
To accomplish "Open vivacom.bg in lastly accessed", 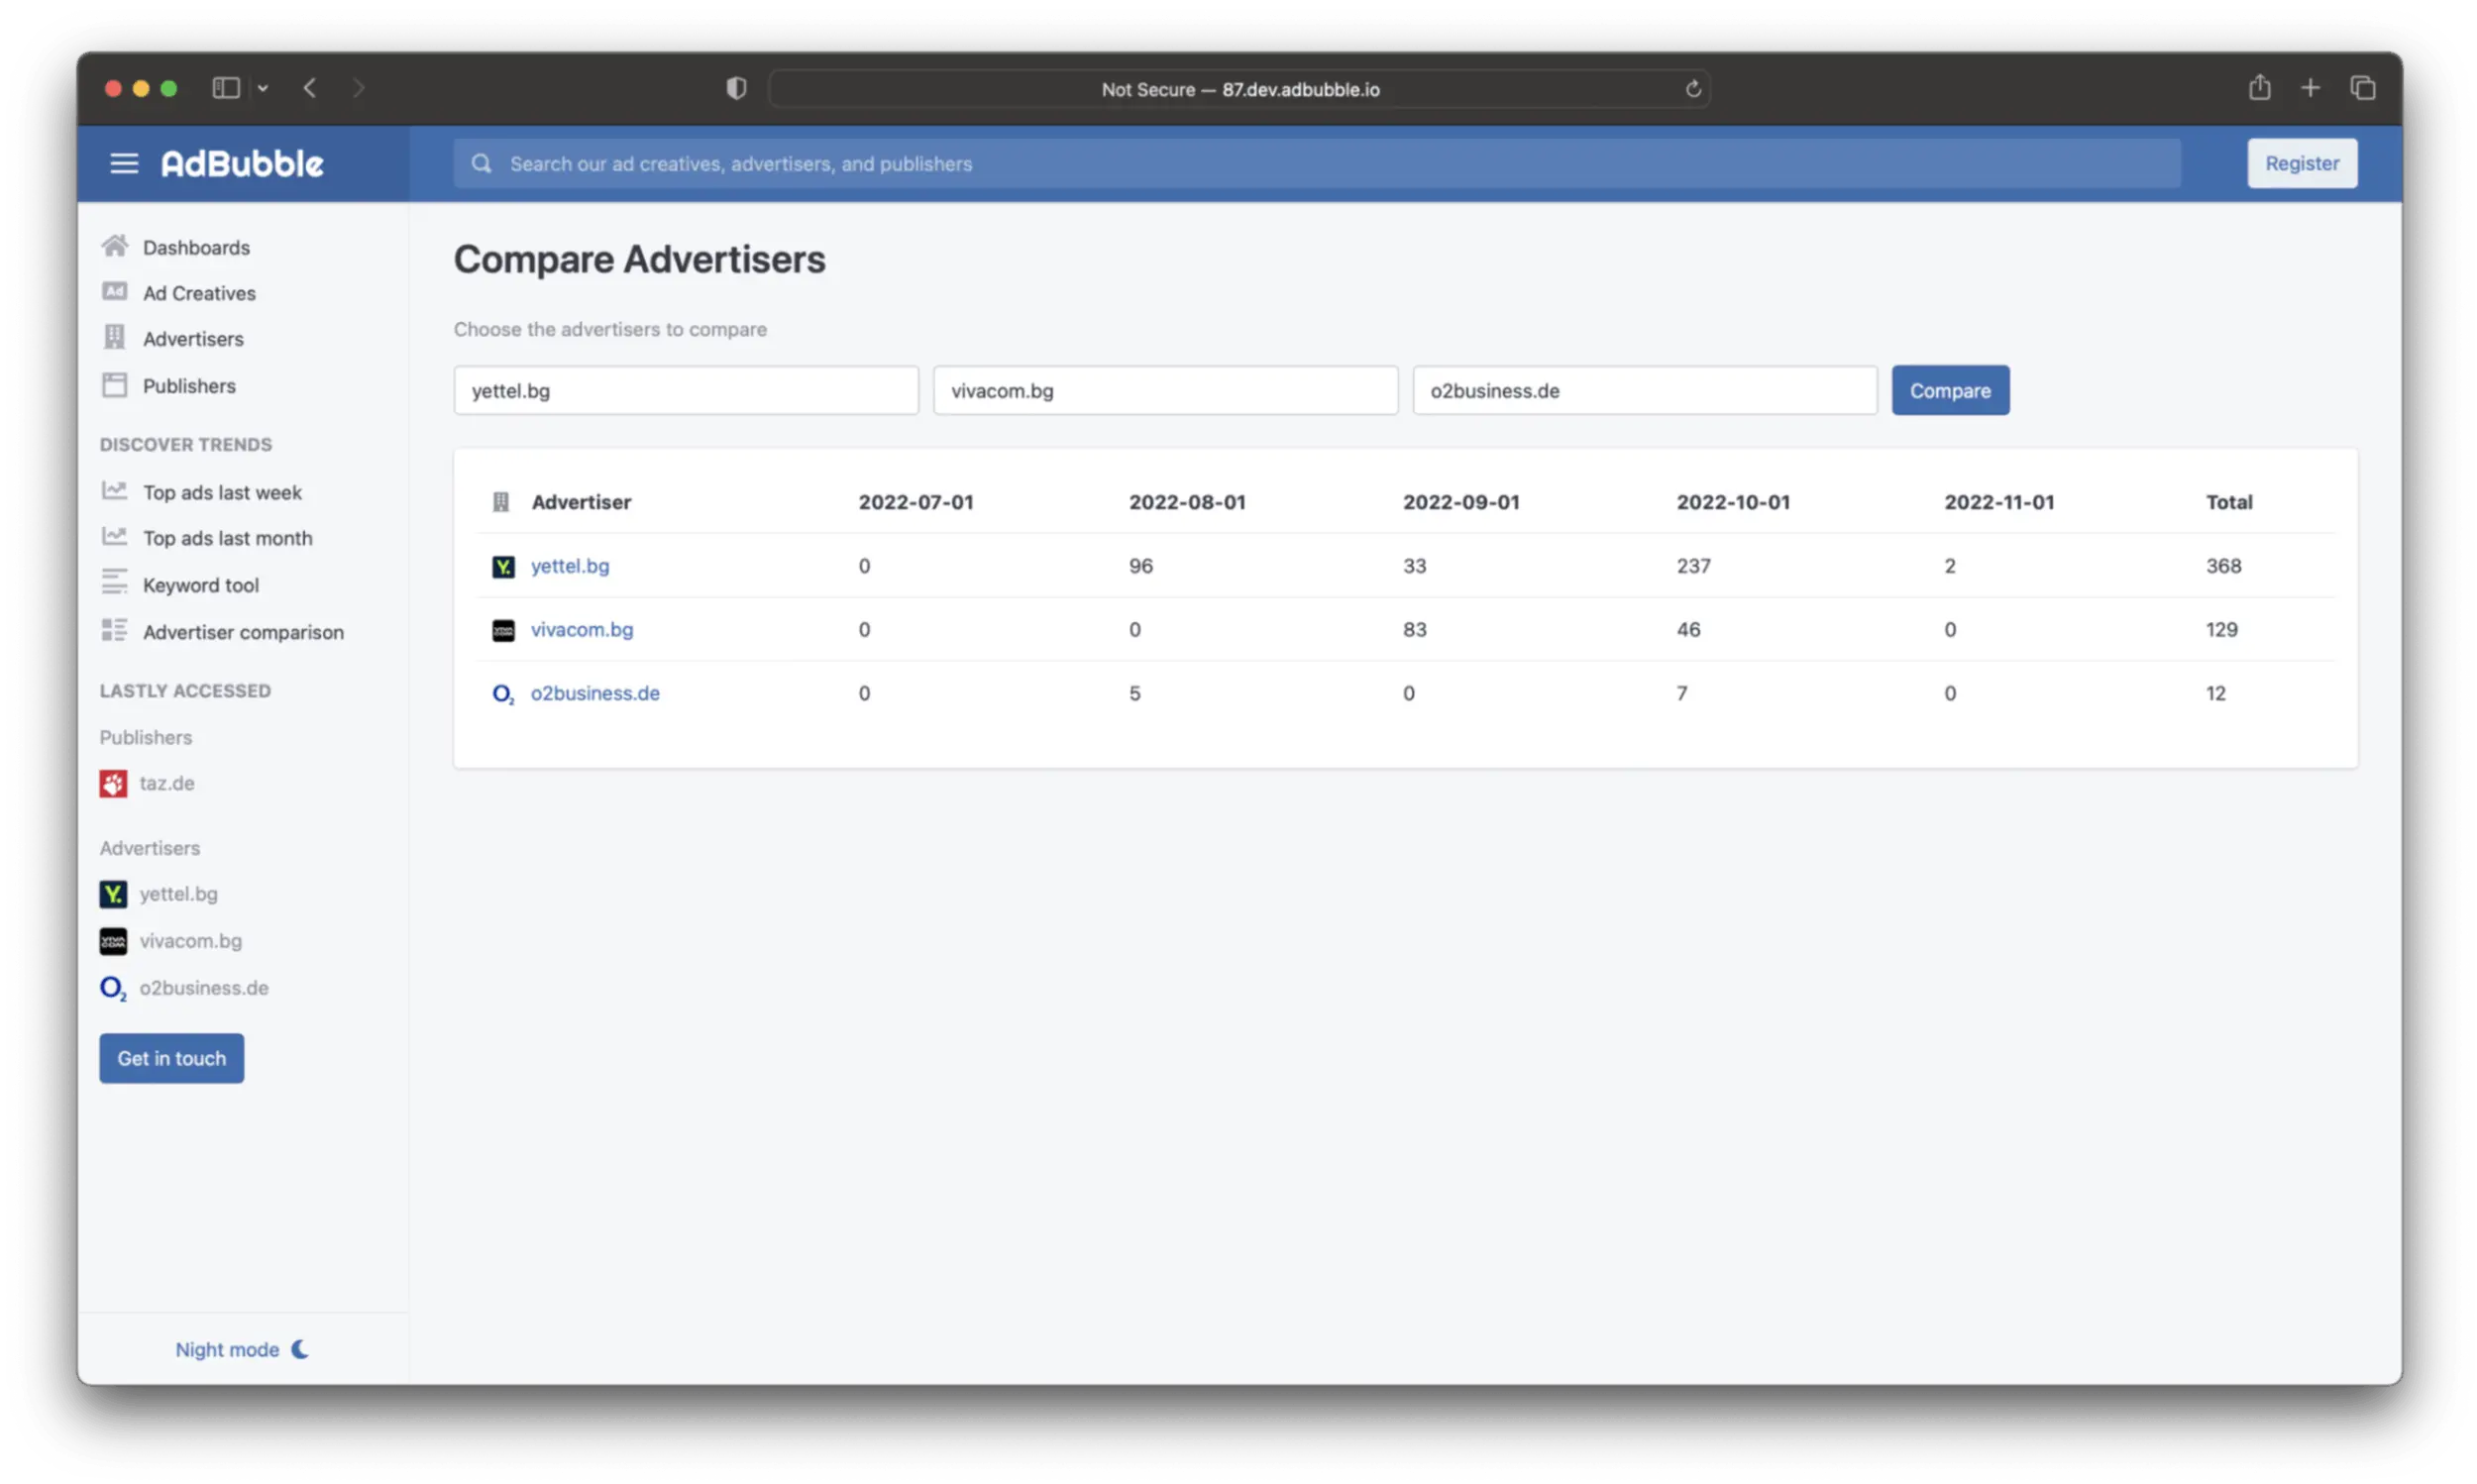I will [190, 941].
